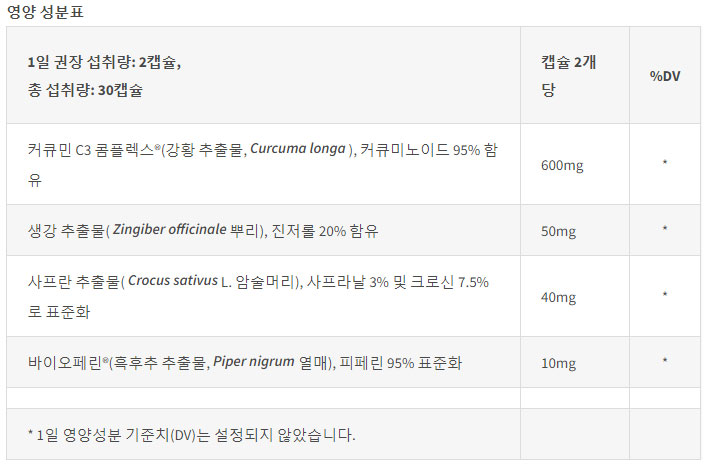Click the 50mg amount cell
The image size is (720, 476).
(558, 231)
